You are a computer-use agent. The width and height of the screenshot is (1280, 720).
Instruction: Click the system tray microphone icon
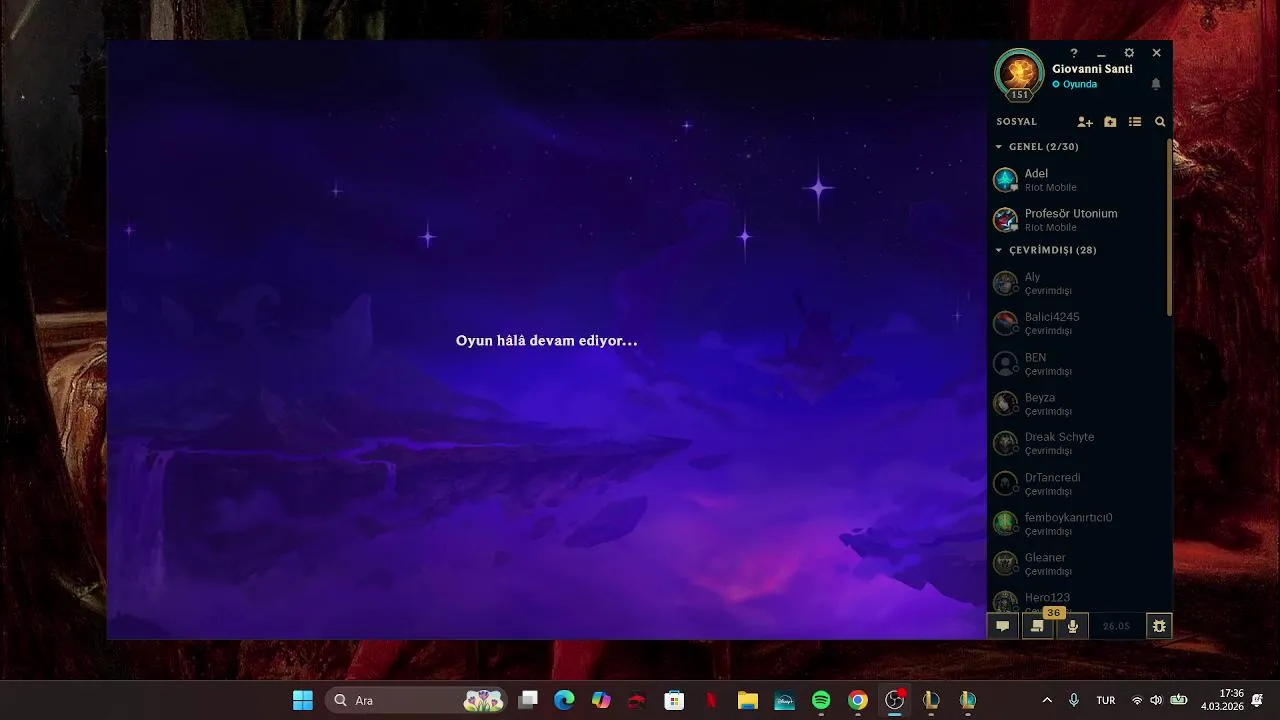[x=1074, y=700]
